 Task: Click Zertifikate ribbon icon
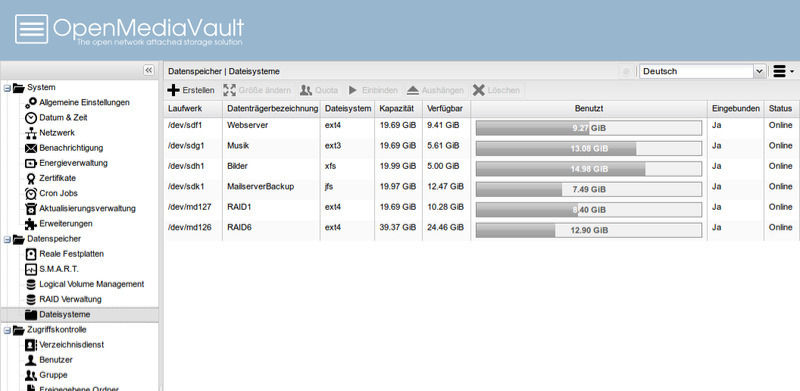31,179
